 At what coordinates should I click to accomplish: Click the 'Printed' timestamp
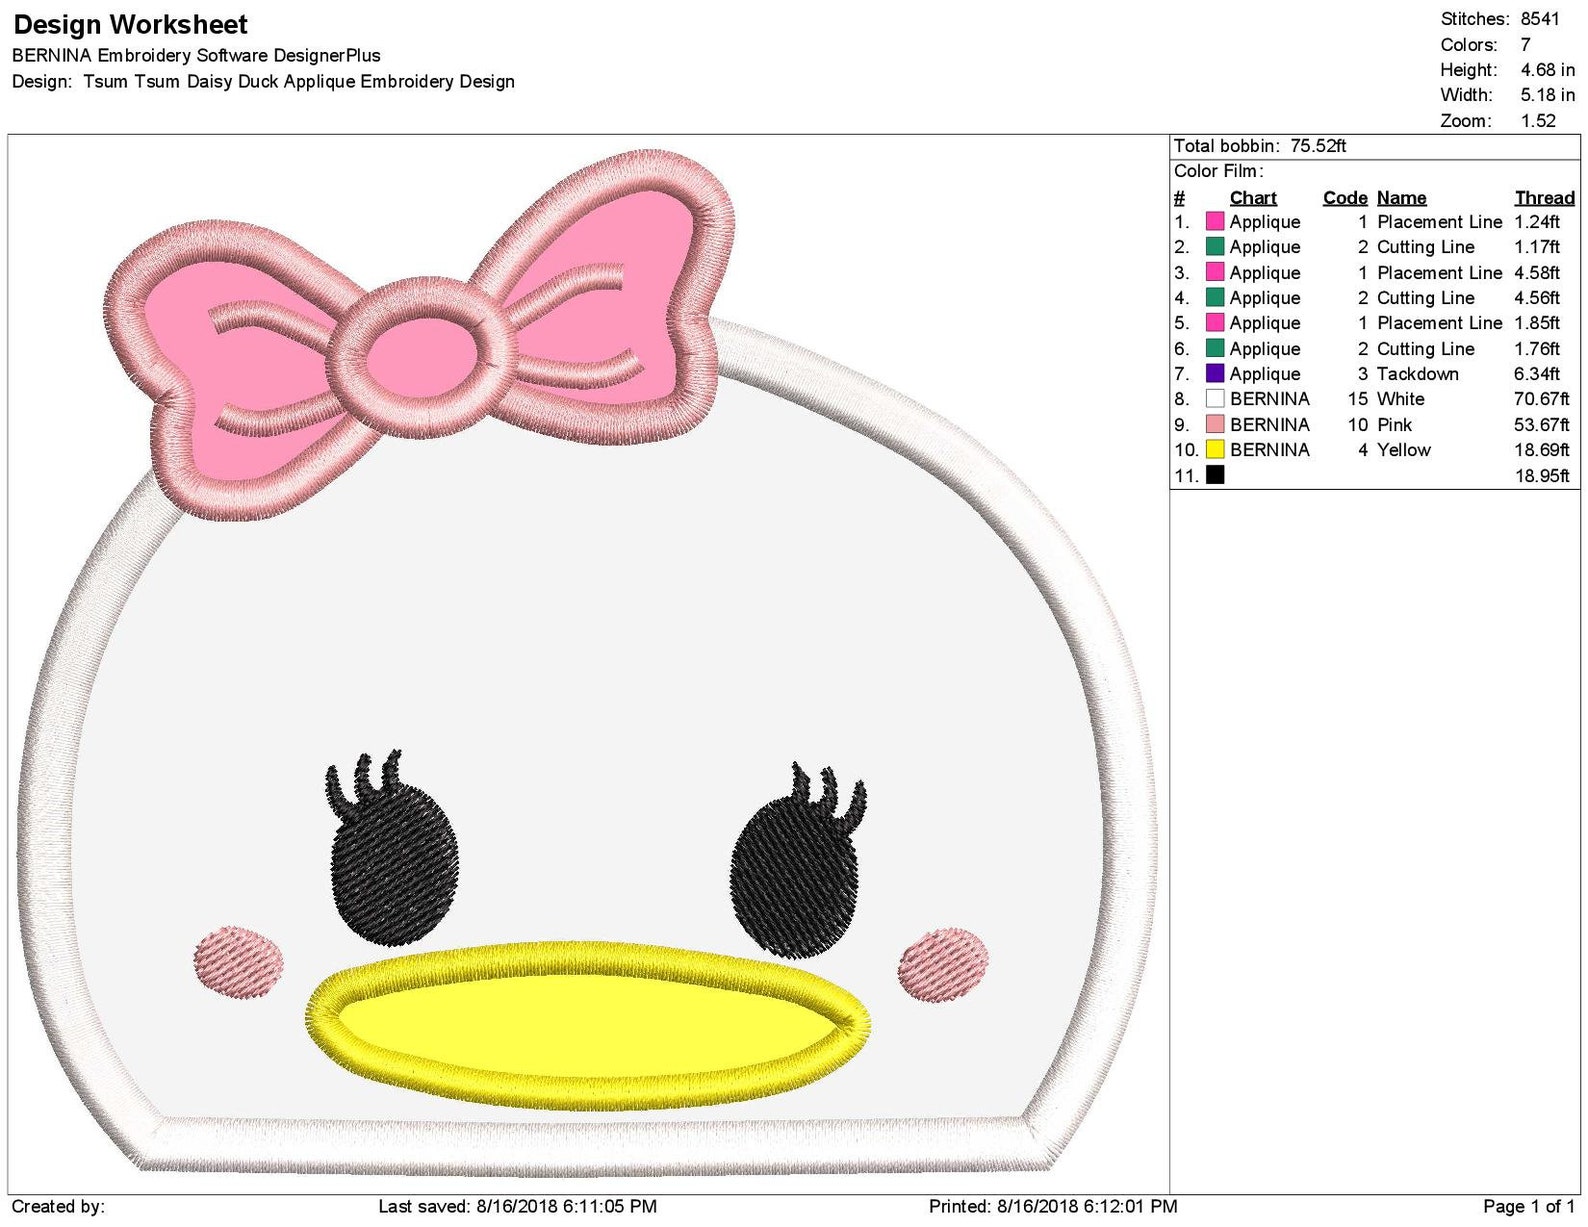1053,1207
